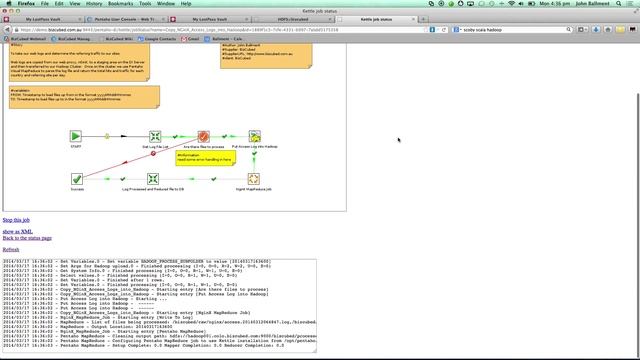Open the History menu
The height and width of the screenshot is (360, 640).
pos(94,4)
